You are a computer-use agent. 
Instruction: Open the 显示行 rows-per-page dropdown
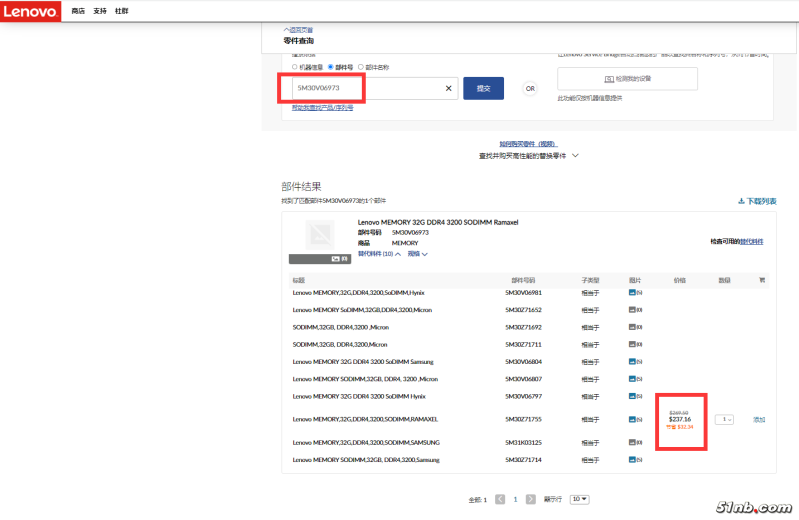(579, 499)
